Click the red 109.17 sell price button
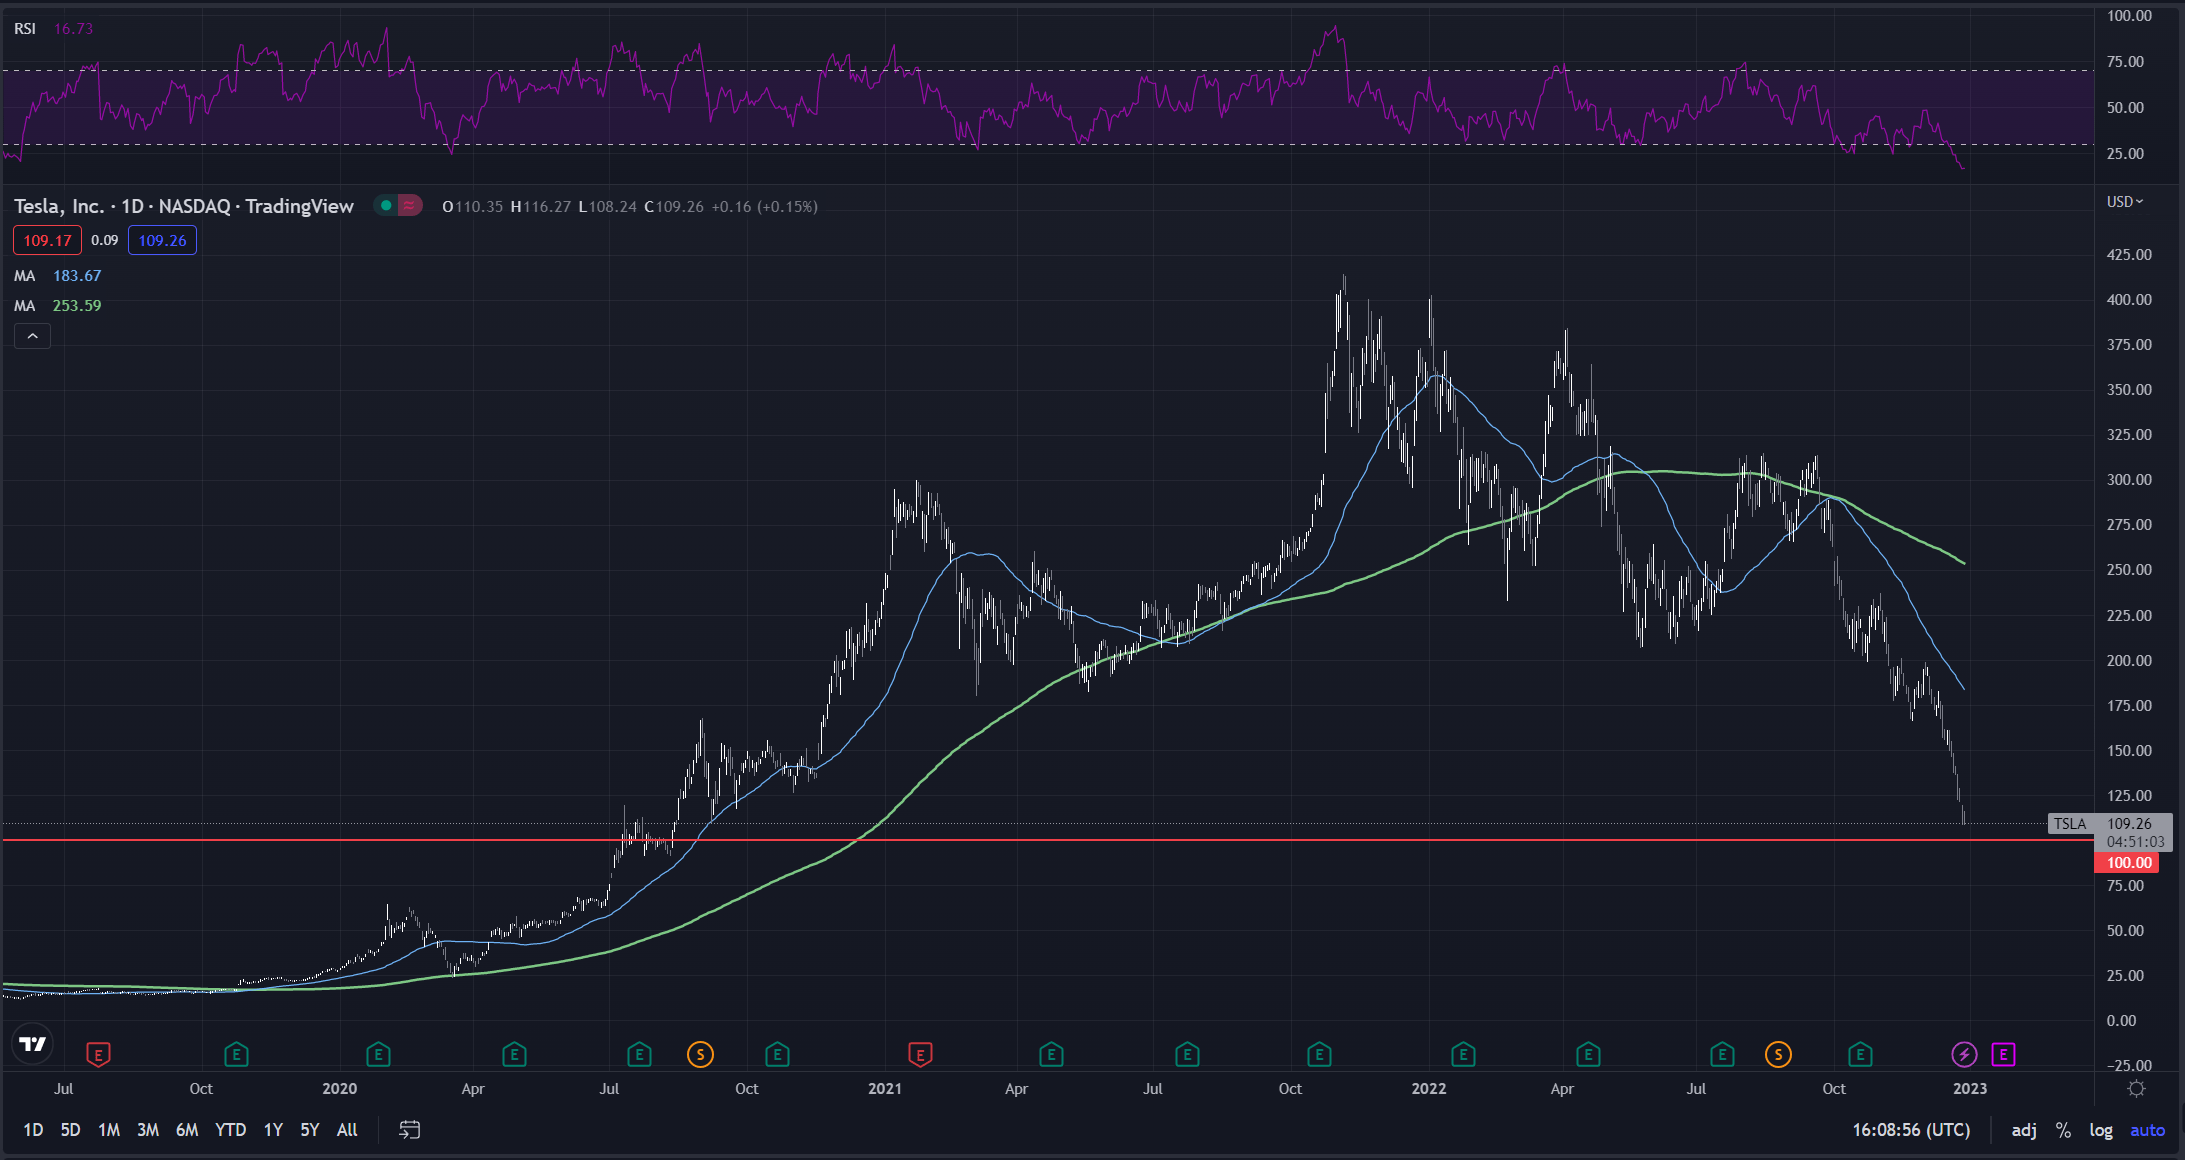This screenshot has width=2185, height=1160. point(47,240)
